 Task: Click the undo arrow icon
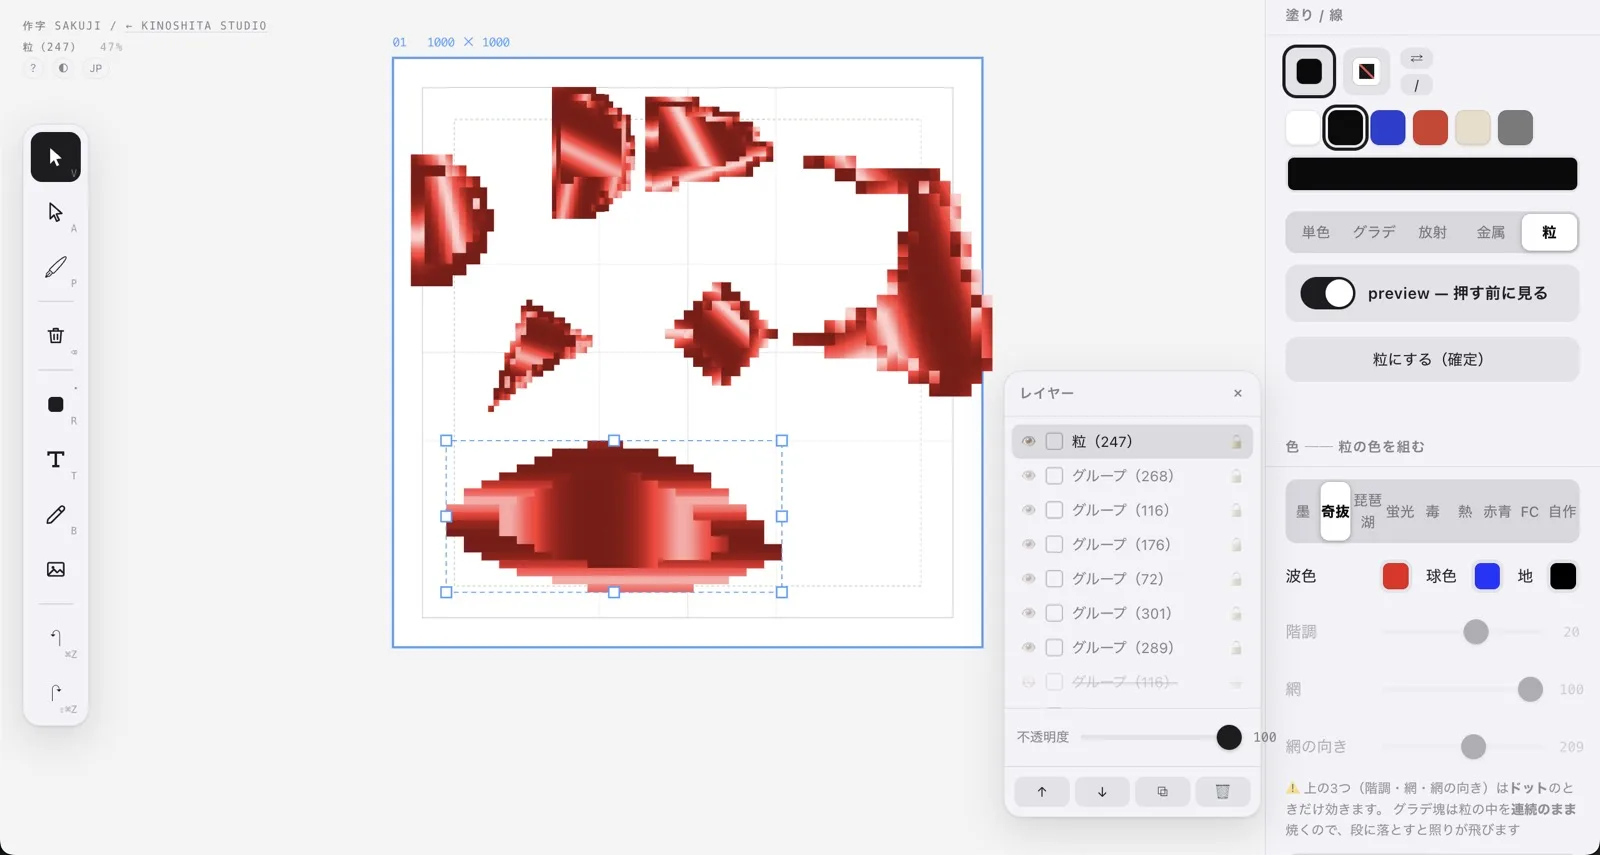(55, 638)
